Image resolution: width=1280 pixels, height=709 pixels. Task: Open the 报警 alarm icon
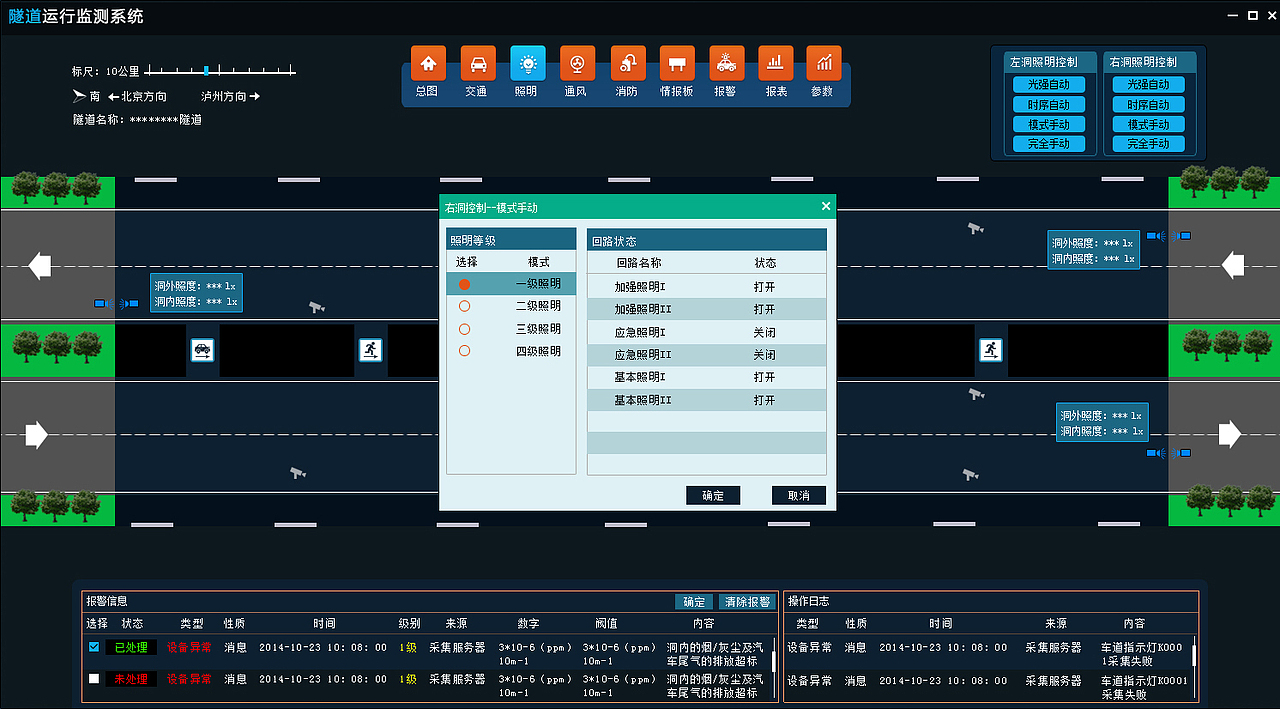coord(726,64)
